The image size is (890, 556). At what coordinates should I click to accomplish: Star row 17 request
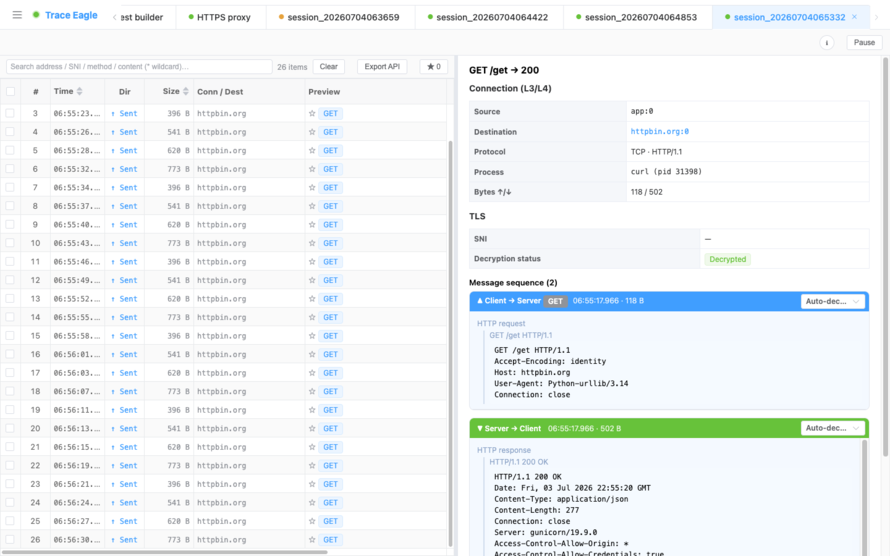(312, 373)
